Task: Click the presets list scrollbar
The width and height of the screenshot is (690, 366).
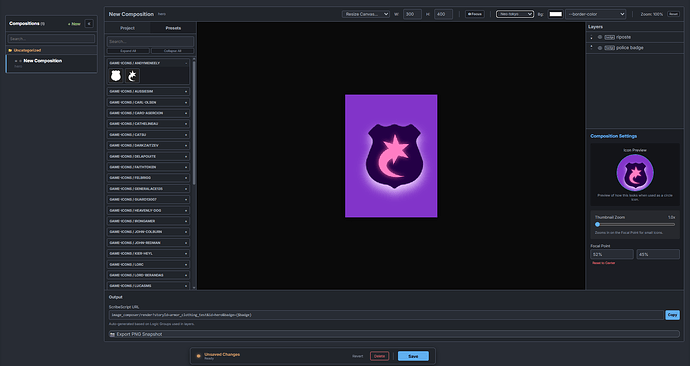Action: point(194,123)
